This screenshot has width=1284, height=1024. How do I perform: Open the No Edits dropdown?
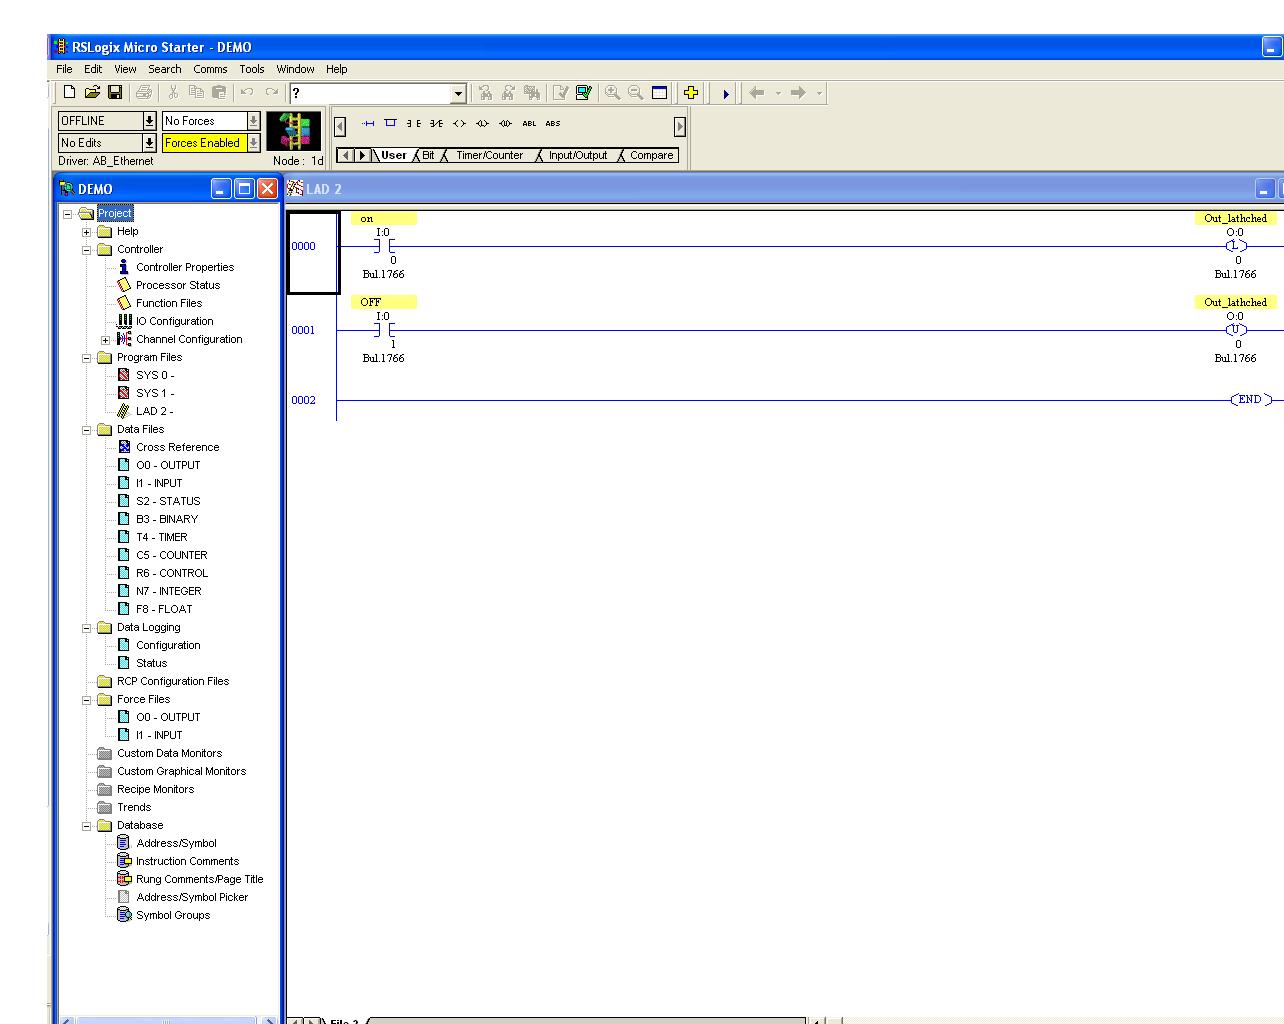(x=149, y=143)
